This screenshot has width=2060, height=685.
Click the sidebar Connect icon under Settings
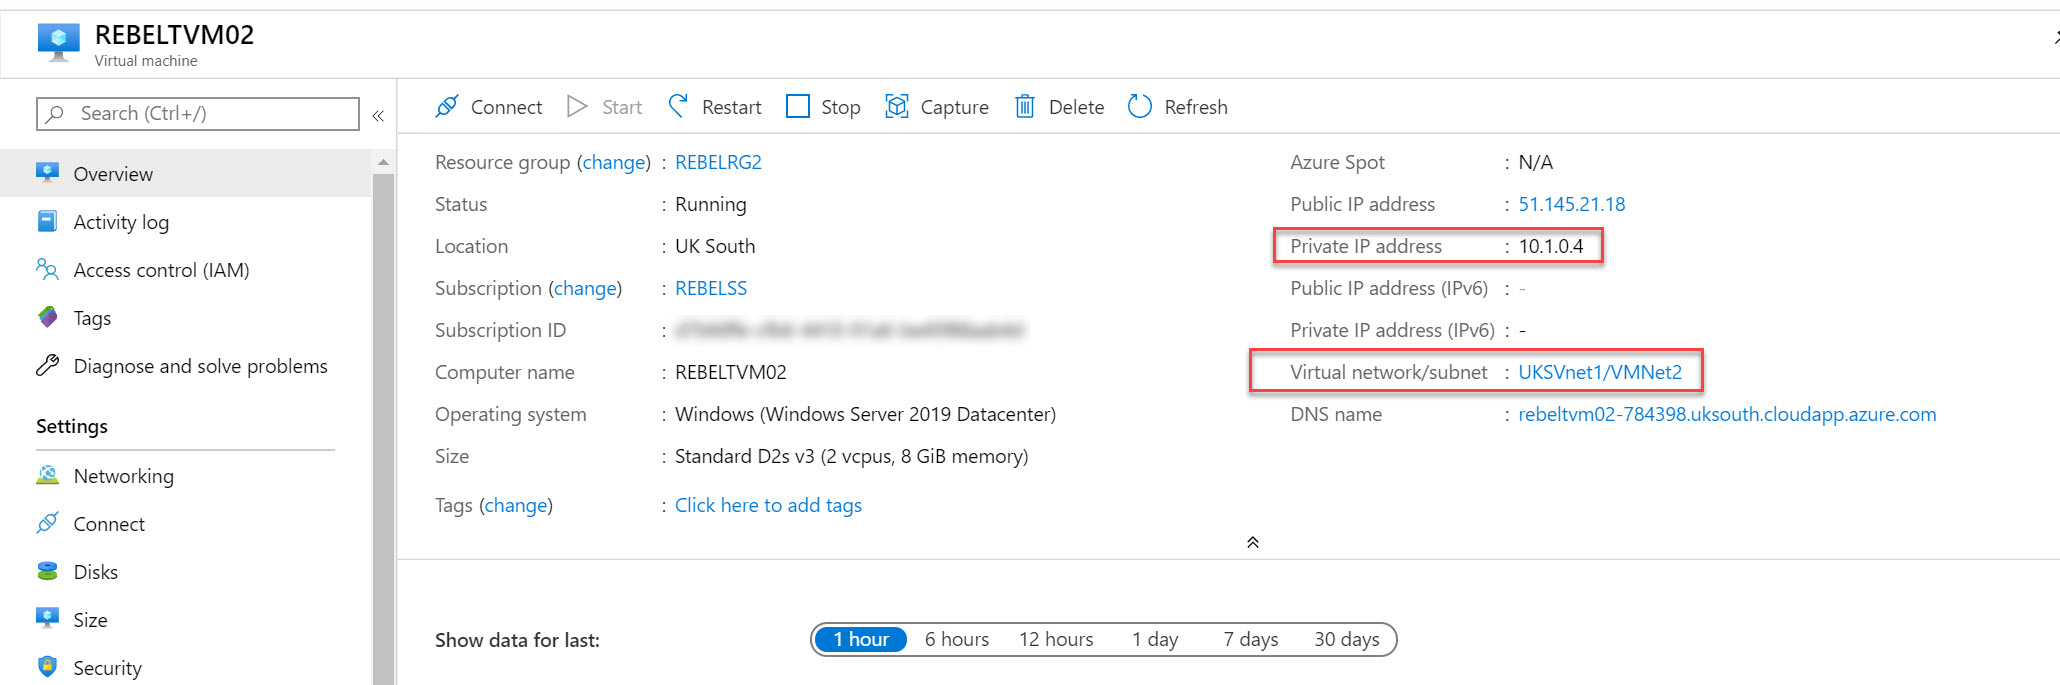click(47, 523)
